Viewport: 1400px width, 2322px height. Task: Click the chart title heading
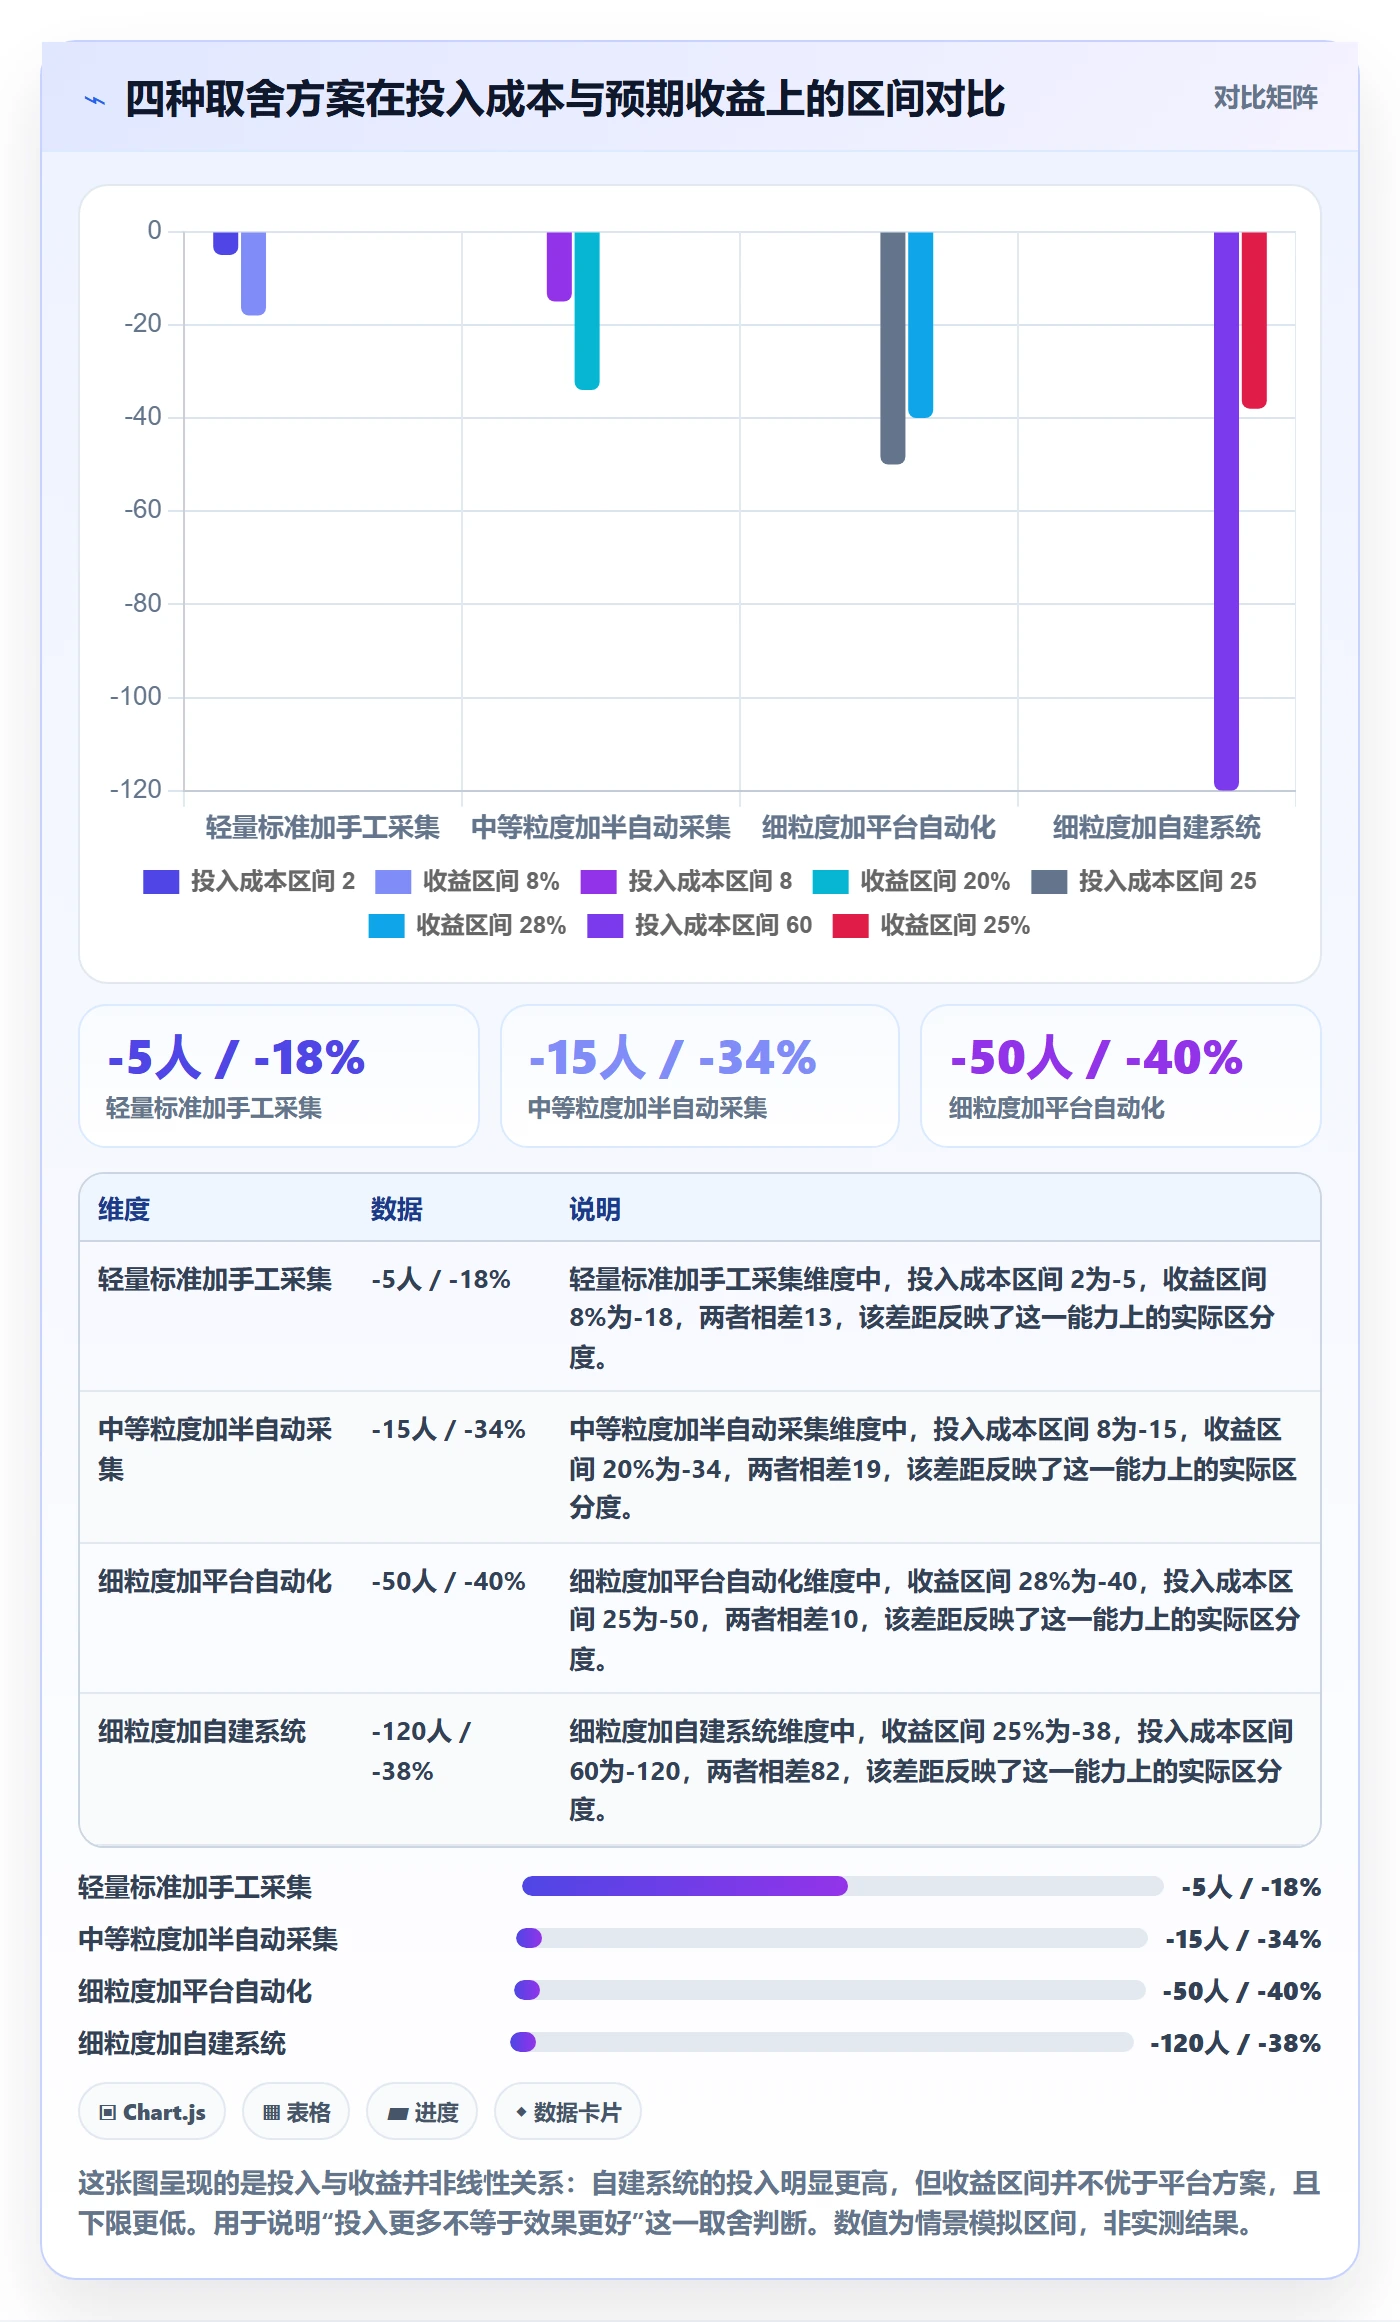pyautogui.click(x=564, y=99)
